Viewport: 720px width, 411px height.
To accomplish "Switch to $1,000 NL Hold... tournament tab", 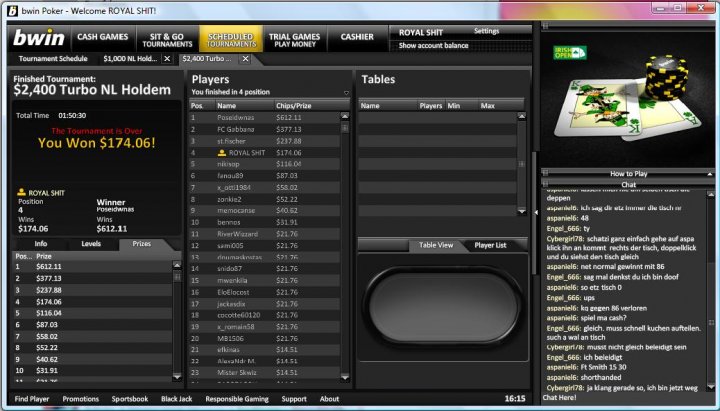I will tap(130, 59).
